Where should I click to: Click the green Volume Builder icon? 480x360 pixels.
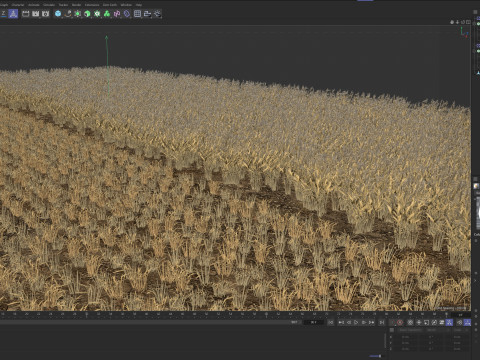click(x=107, y=14)
